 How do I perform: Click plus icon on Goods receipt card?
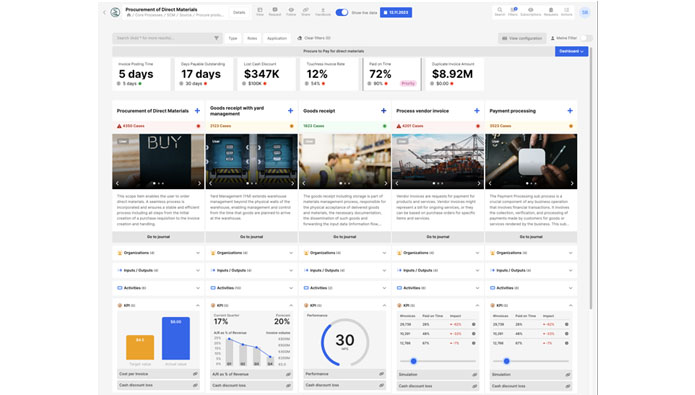point(383,111)
